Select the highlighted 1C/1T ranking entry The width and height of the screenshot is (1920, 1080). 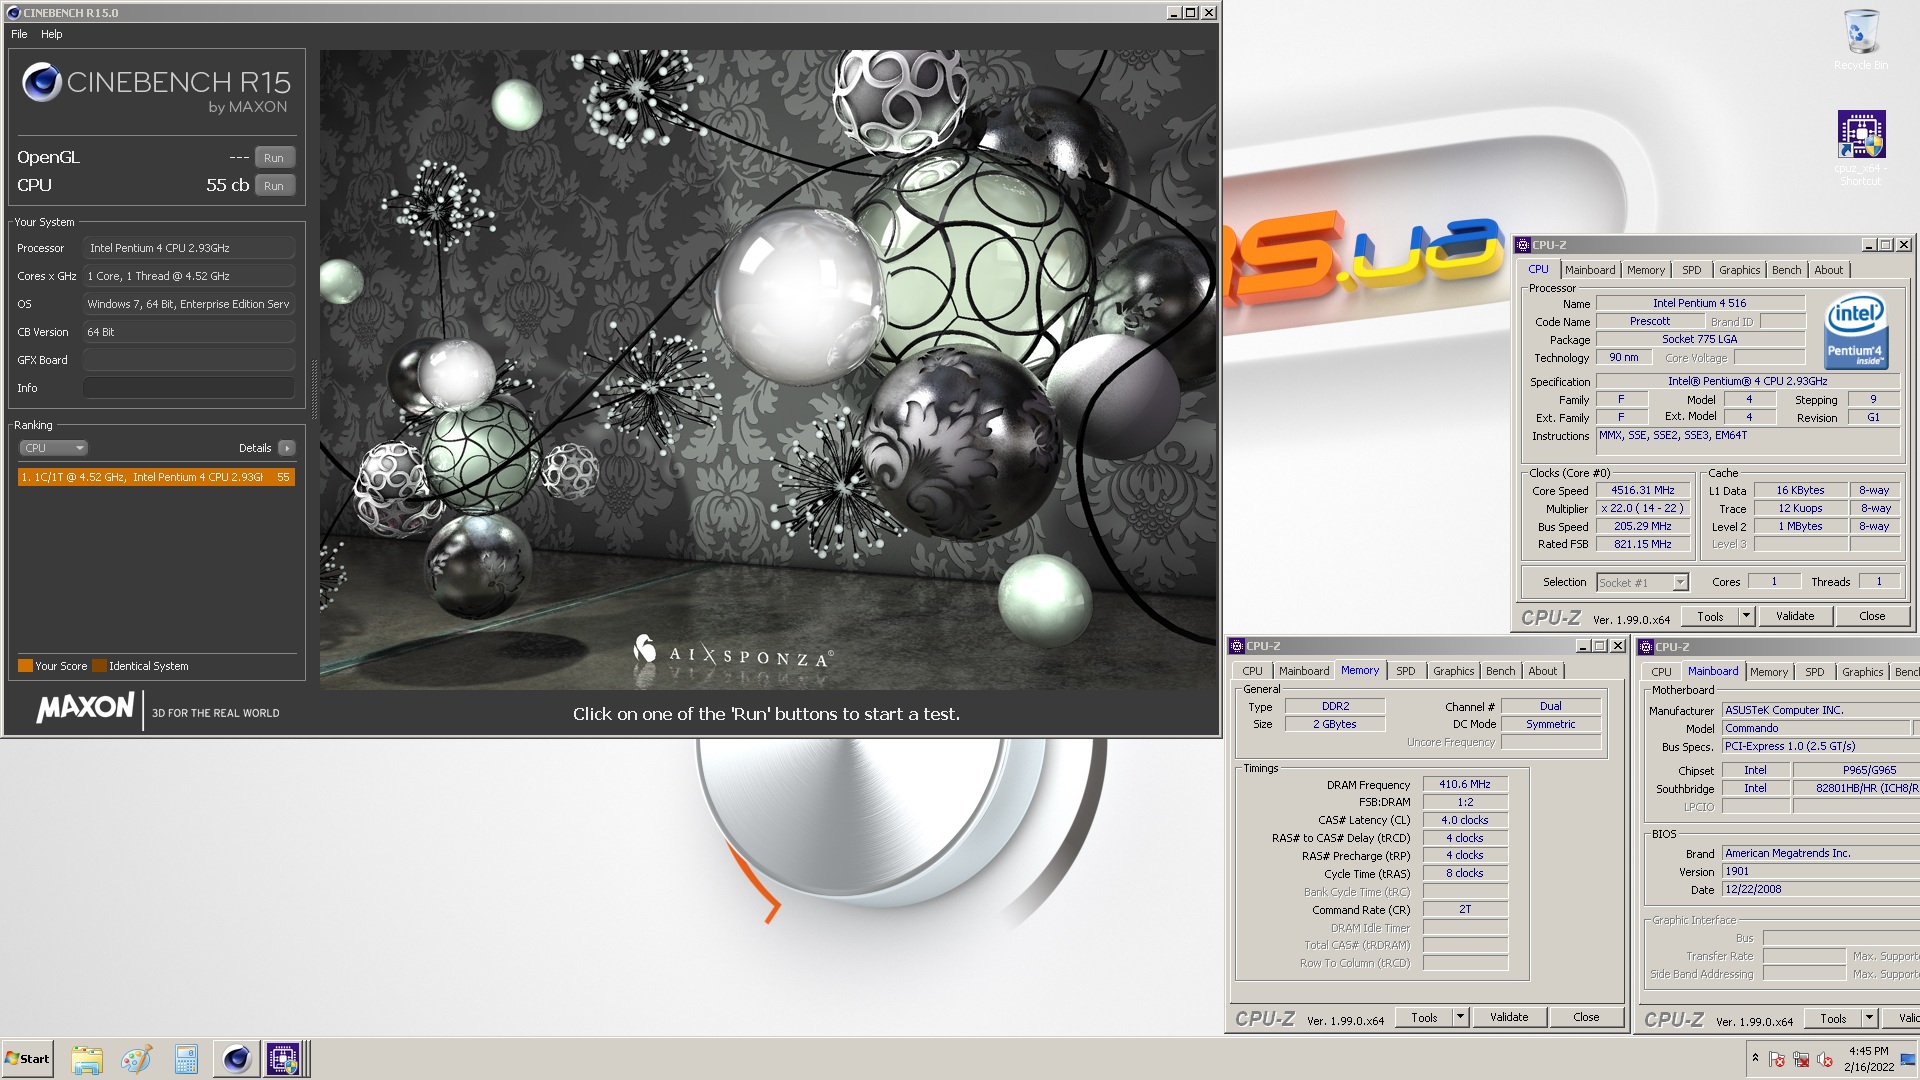pos(156,477)
